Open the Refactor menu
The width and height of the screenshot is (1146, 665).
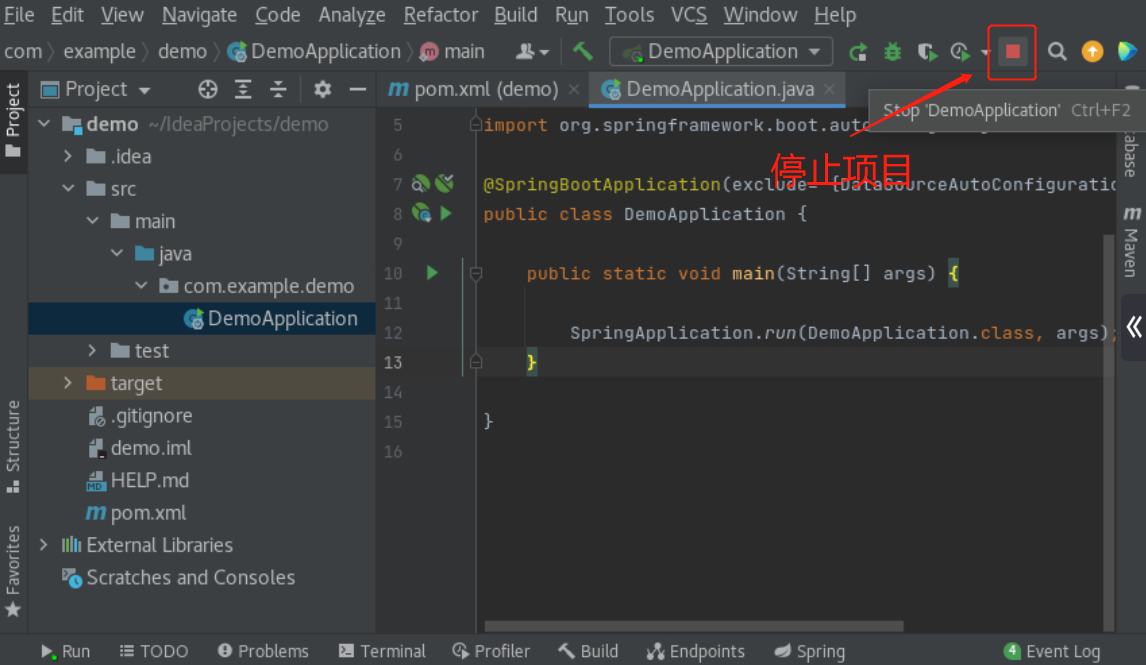pyautogui.click(x=441, y=15)
